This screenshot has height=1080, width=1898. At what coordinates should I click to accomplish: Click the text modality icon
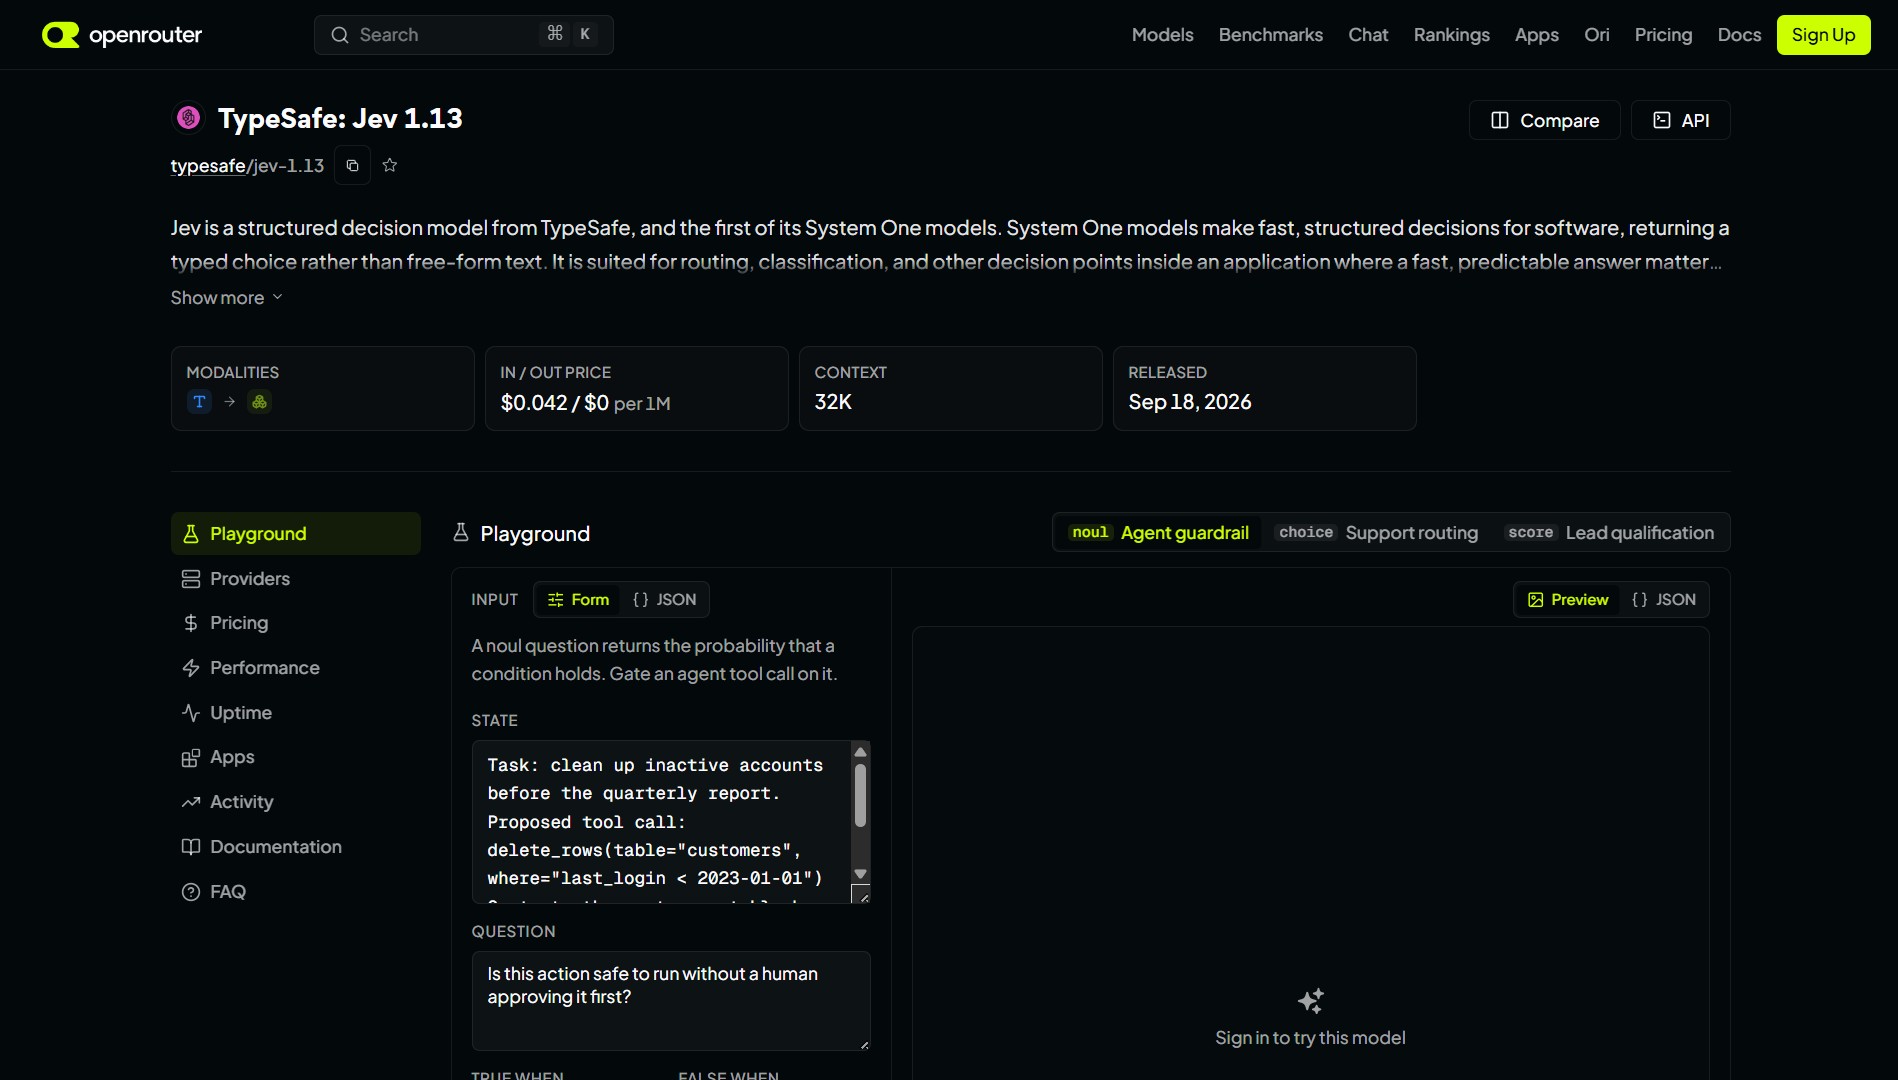(x=199, y=401)
